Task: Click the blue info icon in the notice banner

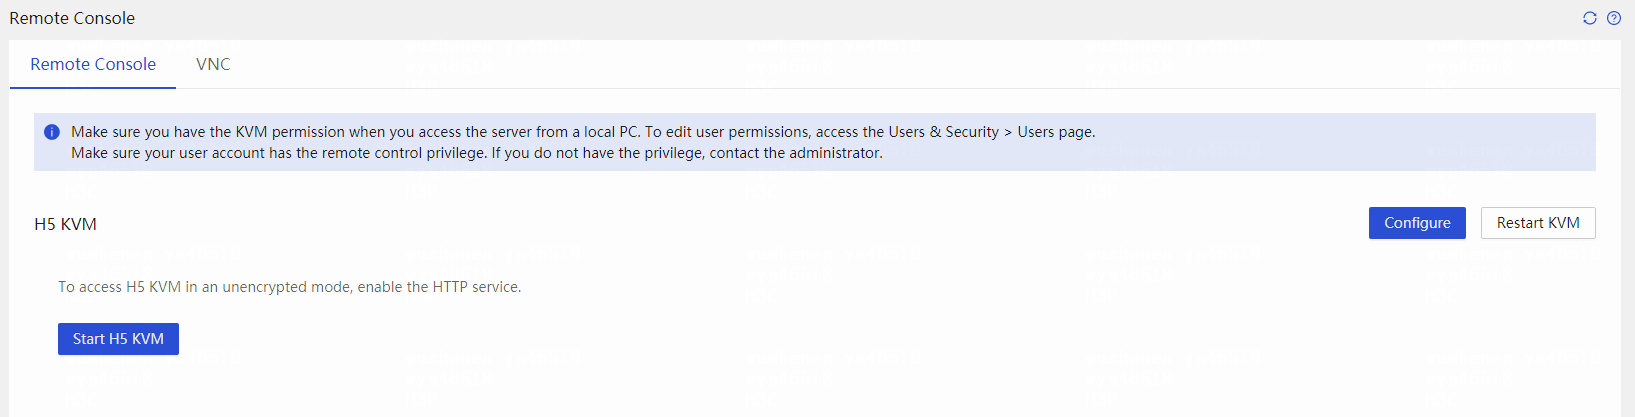Action: click(x=52, y=132)
